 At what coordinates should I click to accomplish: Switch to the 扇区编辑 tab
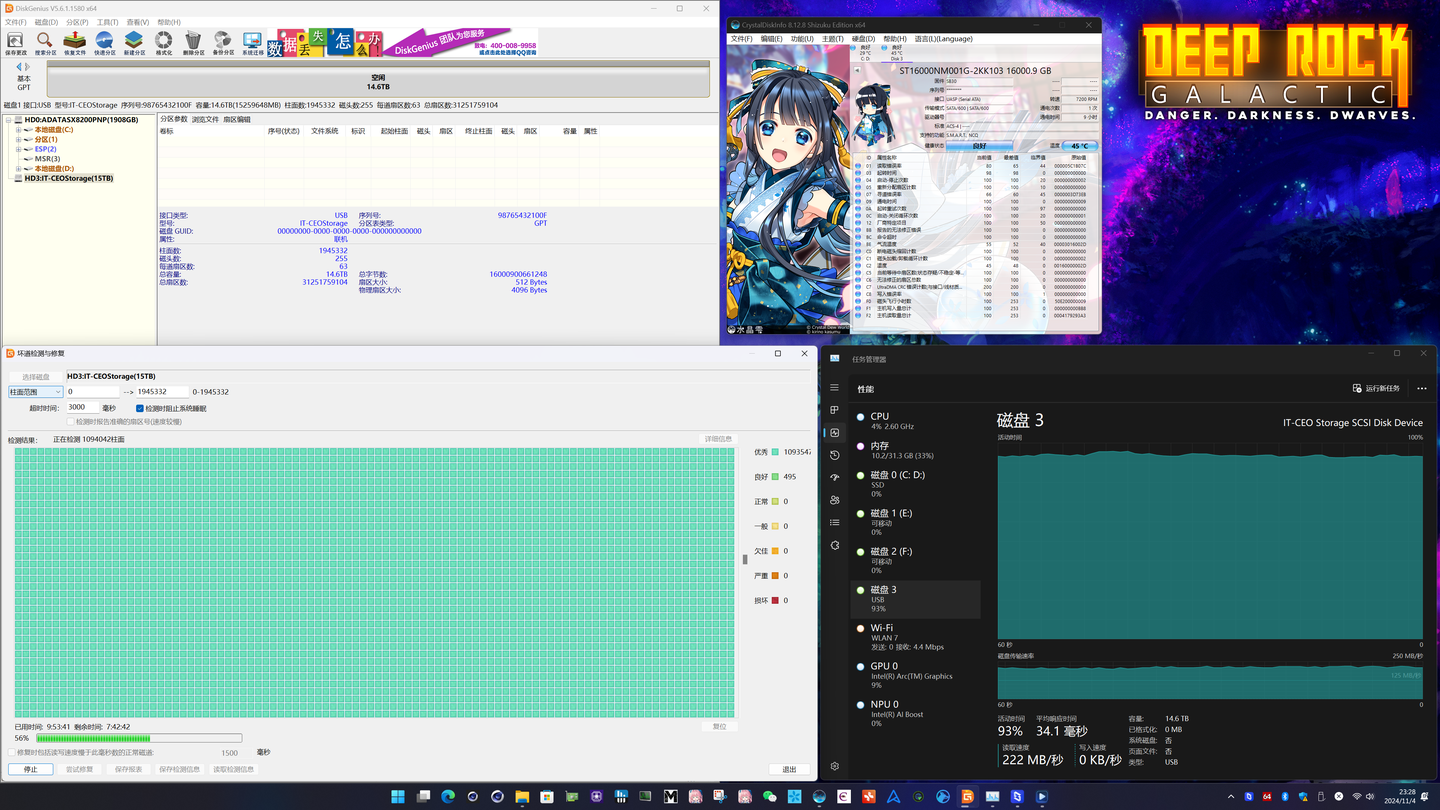(237, 120)
